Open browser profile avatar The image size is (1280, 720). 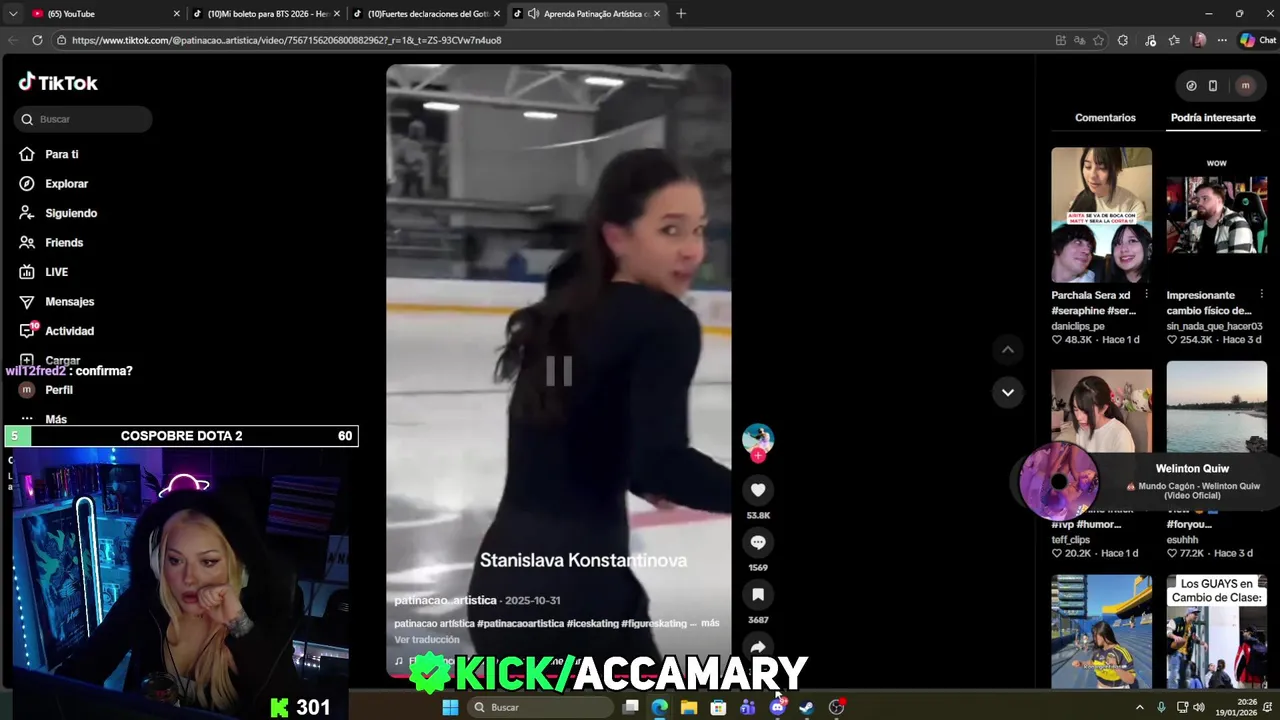[1199, 40]
